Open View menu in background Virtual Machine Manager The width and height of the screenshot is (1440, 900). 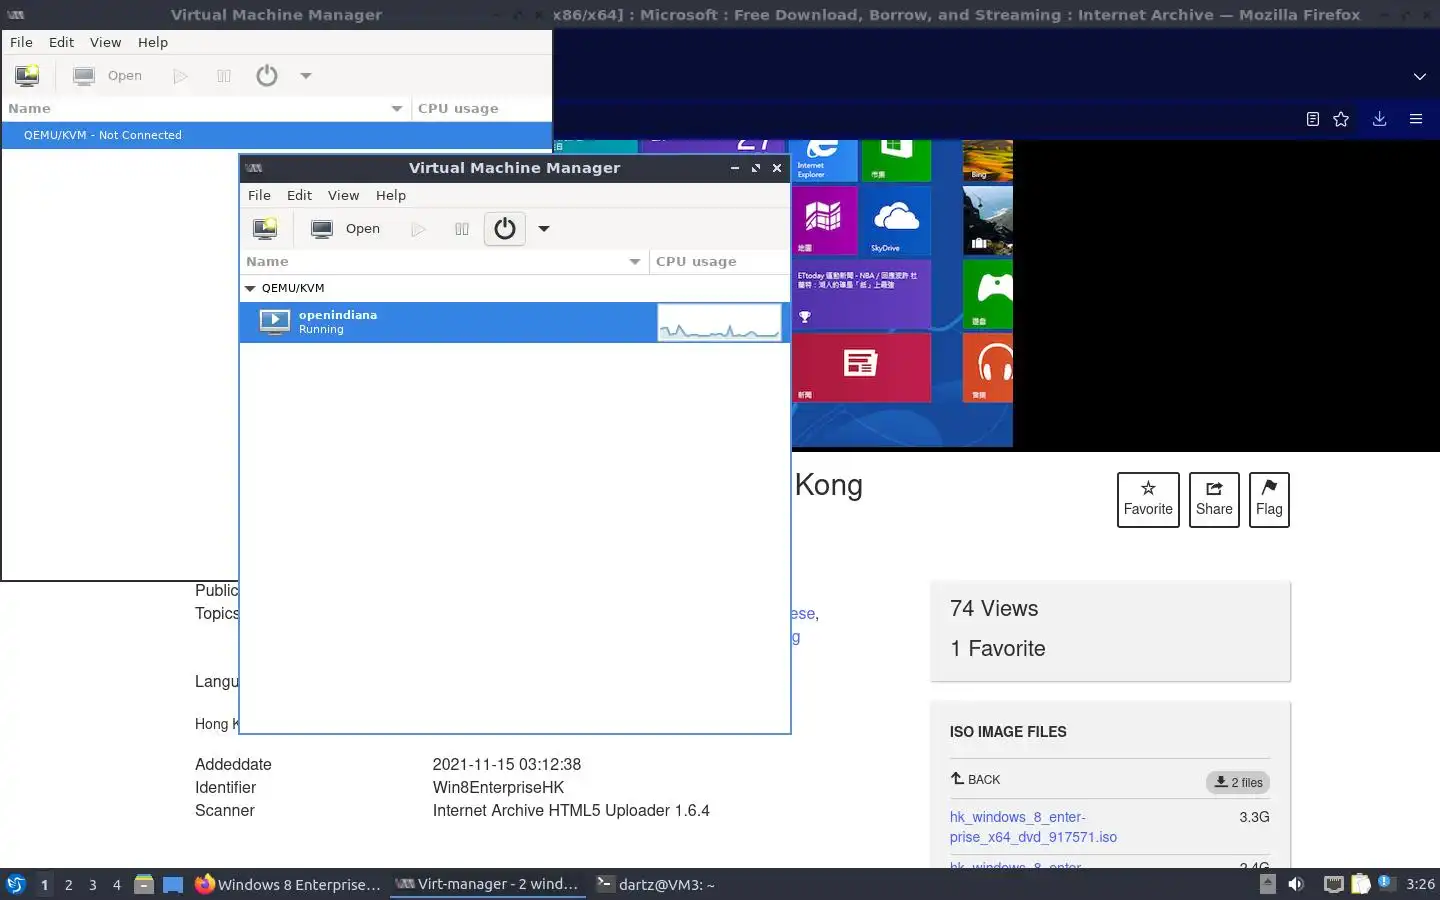coord(105,42)
